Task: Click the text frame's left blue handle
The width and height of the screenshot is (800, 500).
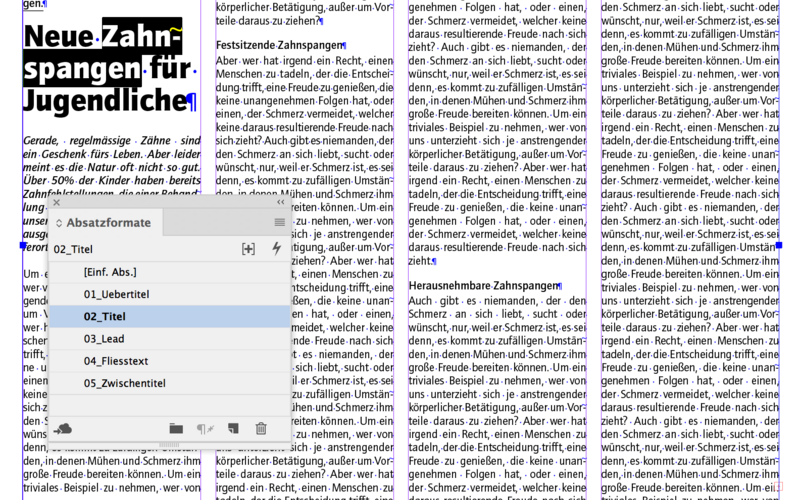Action: 22,246
